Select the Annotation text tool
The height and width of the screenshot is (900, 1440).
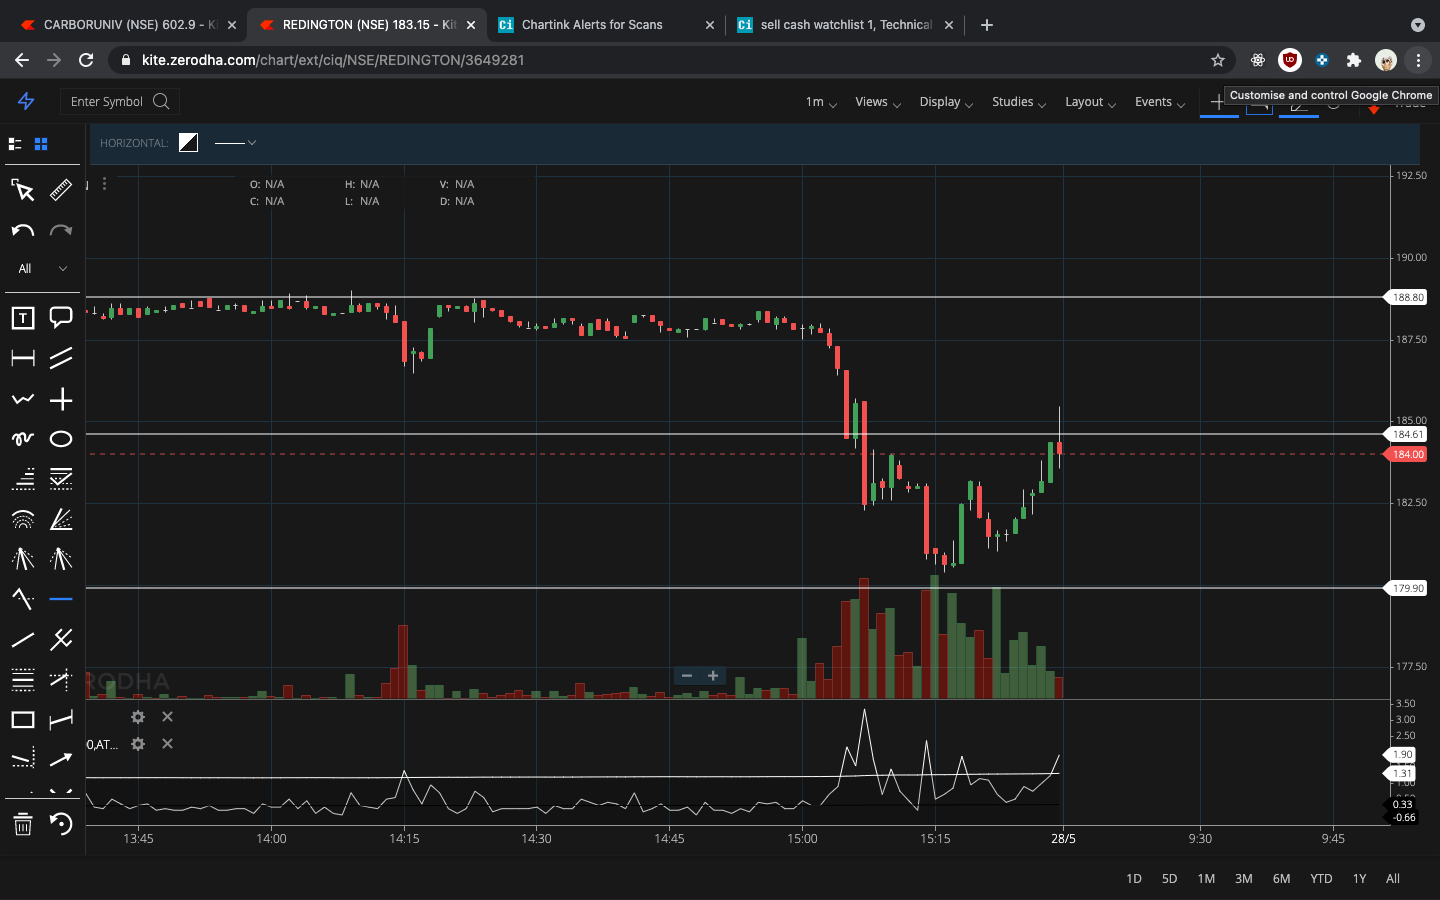pos(22,317)
